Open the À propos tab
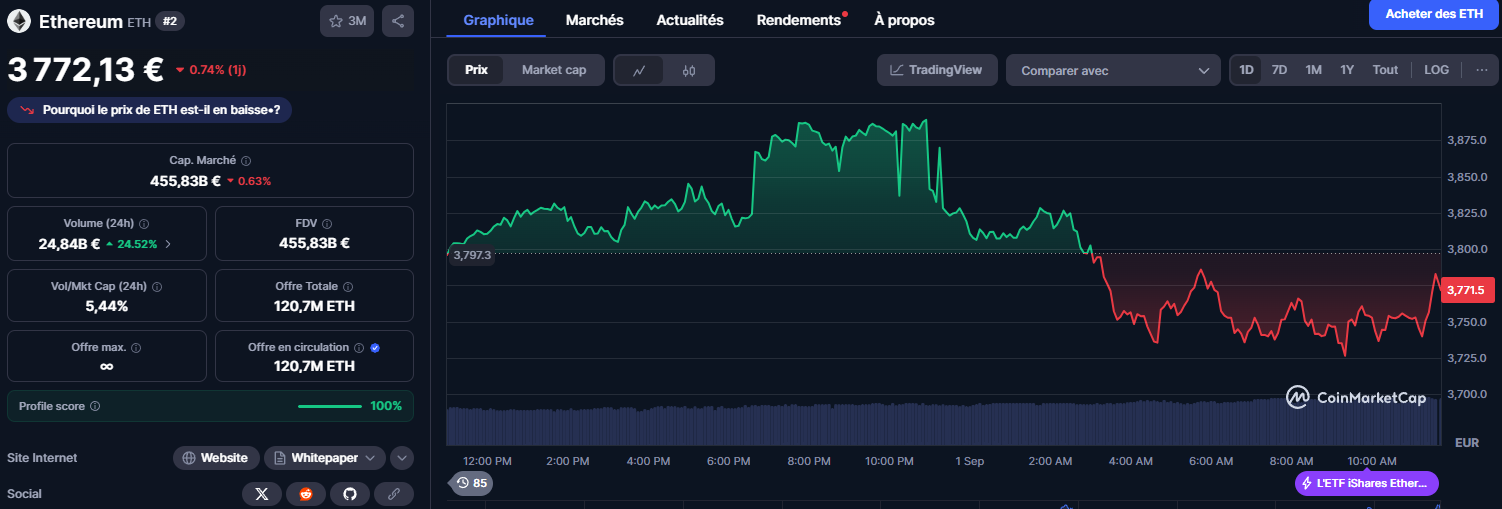This screenshot has width=1502, height=509. click(x=904, y=20)
